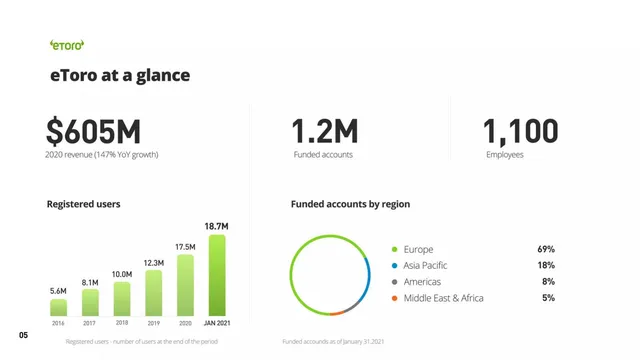The image size is (640, 360).
Task: Click the 18% value for Asia Pacific
Action: 546,265
